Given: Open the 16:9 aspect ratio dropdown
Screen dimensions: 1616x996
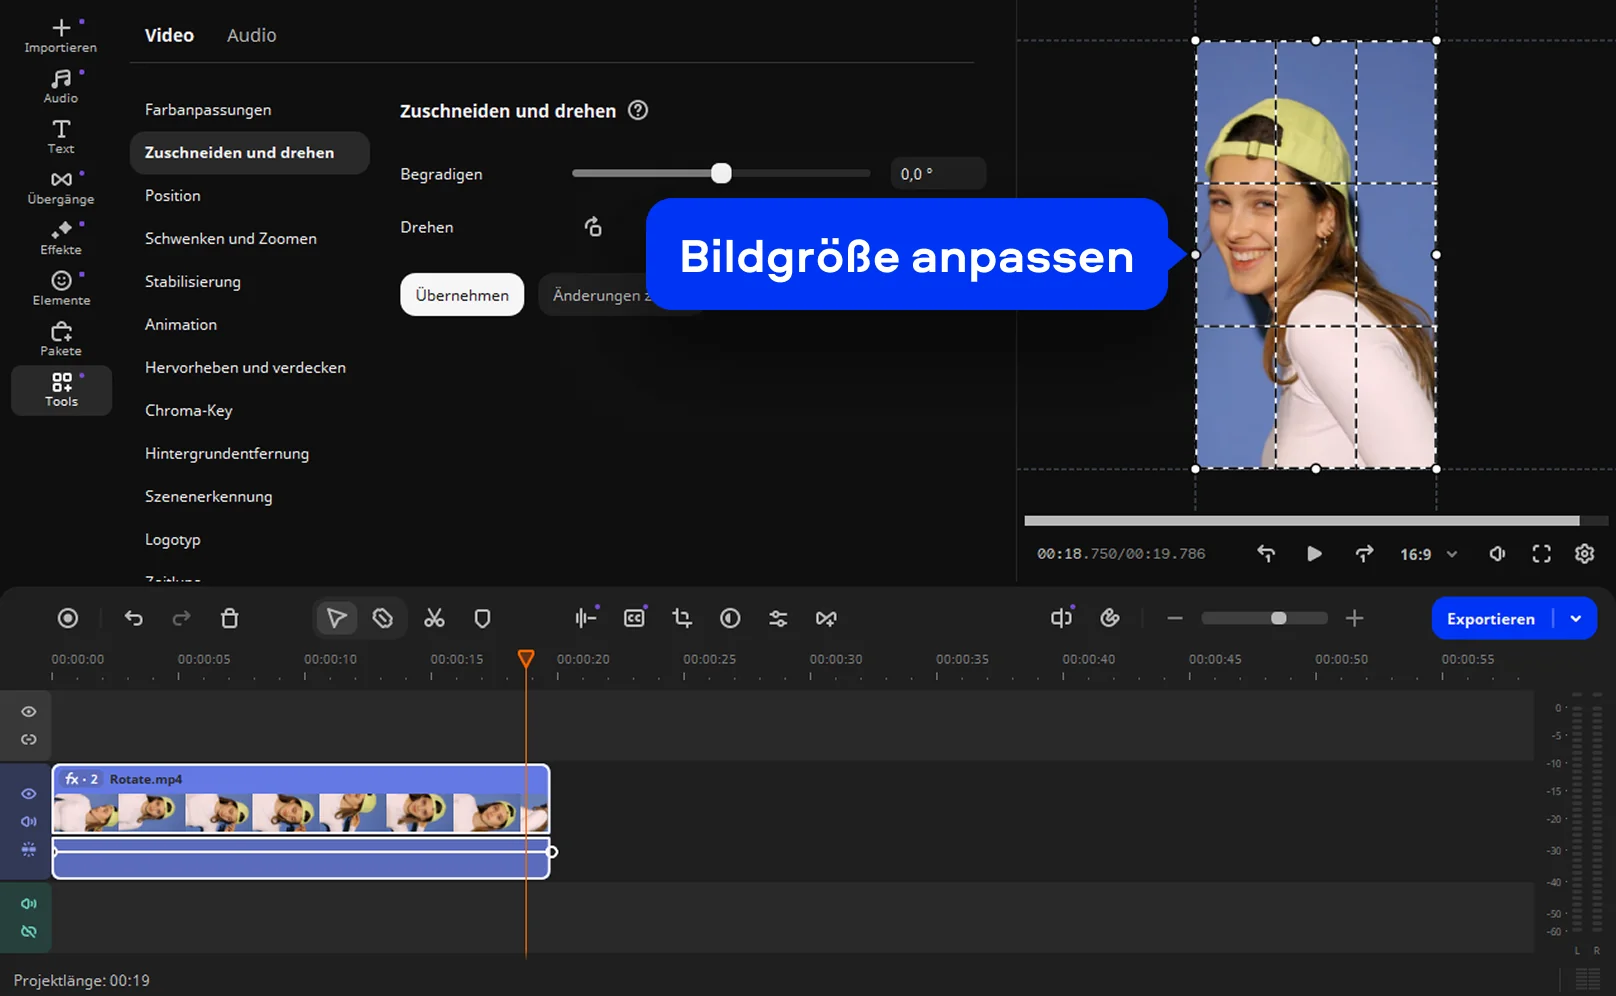Looking at the screenshot, I should tap(1428, 554).
